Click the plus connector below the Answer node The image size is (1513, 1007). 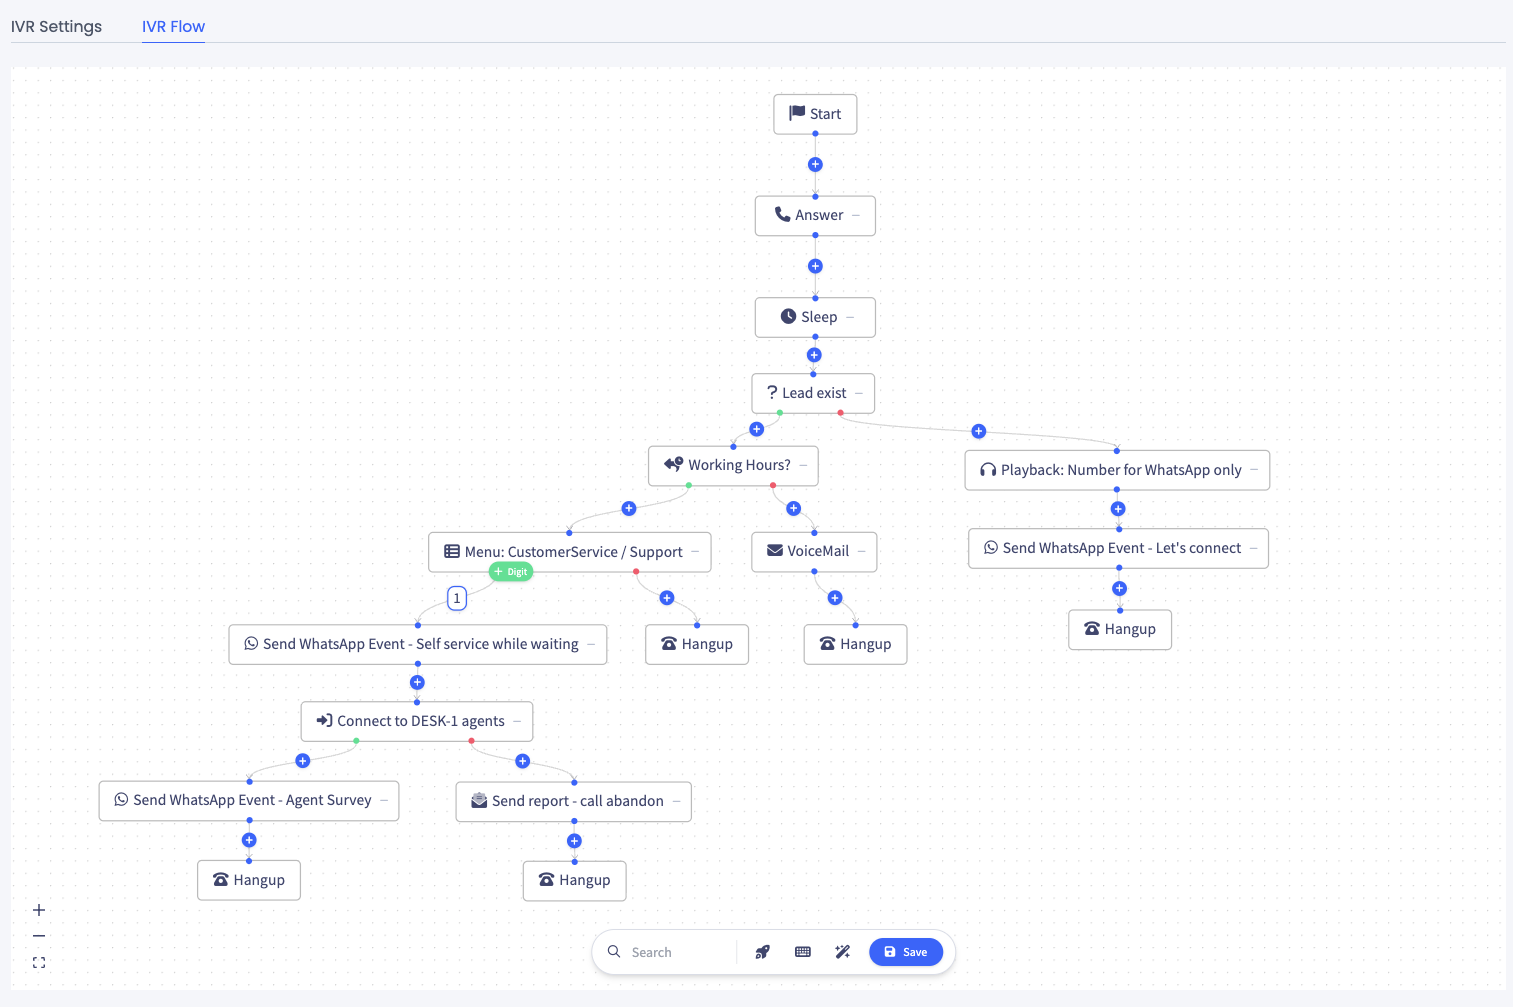tap(815, 265)
